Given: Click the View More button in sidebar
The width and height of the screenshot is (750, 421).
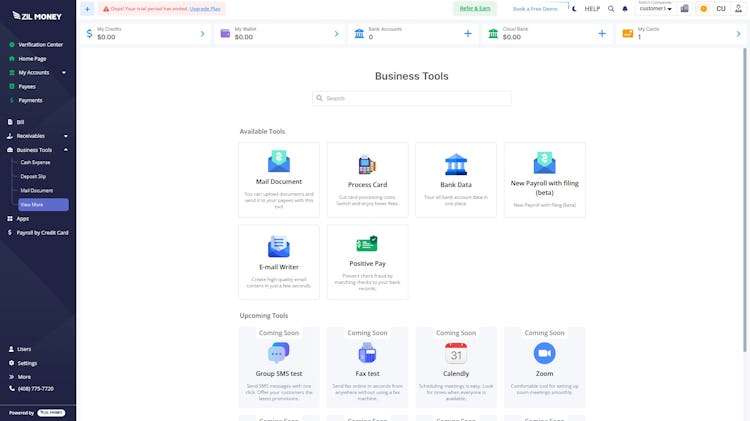Looking at the screenshot, I should click(44, 205).
